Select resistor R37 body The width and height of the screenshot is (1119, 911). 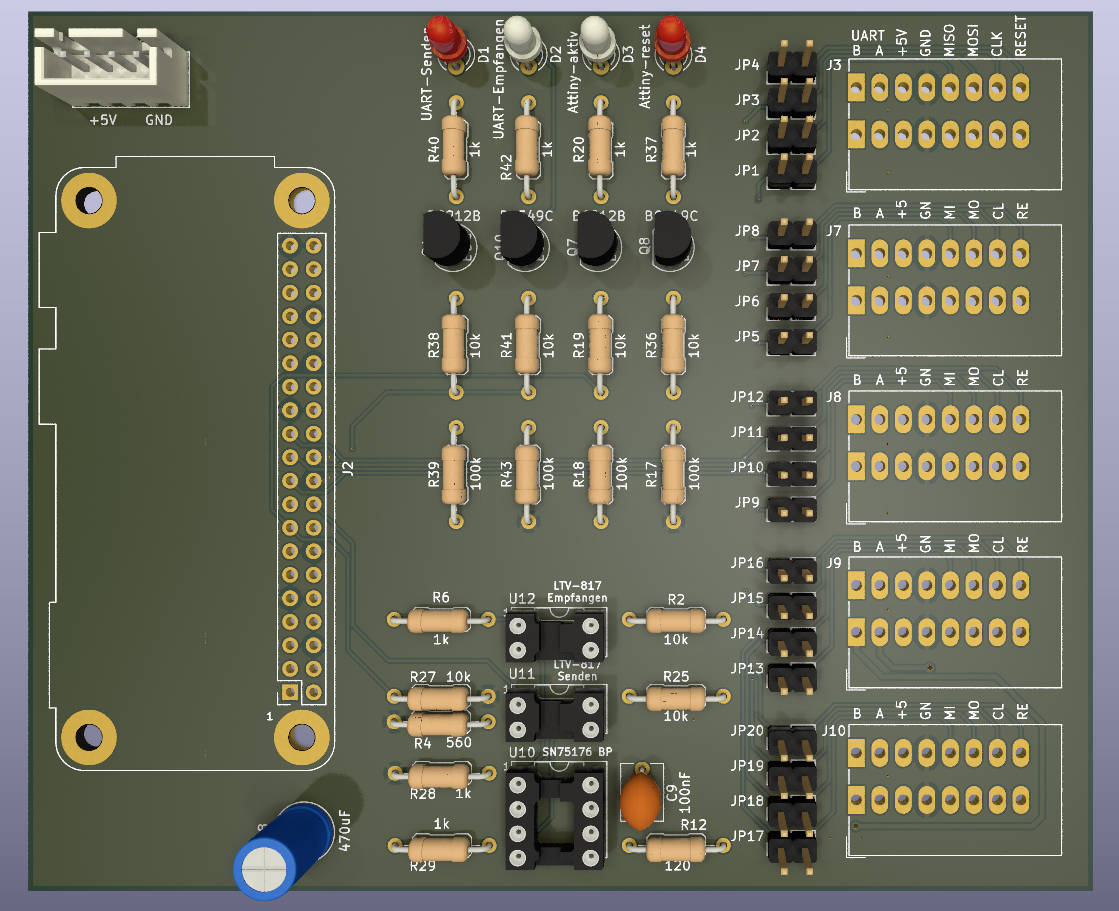(x=672, y=148)
